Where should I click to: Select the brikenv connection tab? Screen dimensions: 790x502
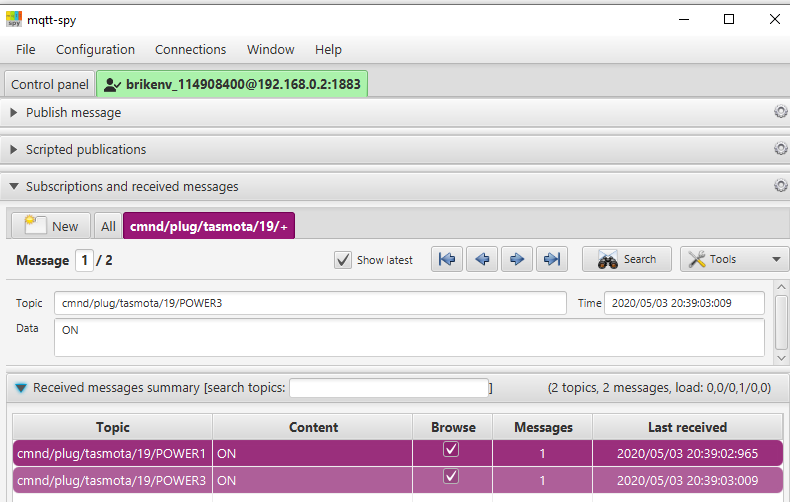click(x=232, y=84)
